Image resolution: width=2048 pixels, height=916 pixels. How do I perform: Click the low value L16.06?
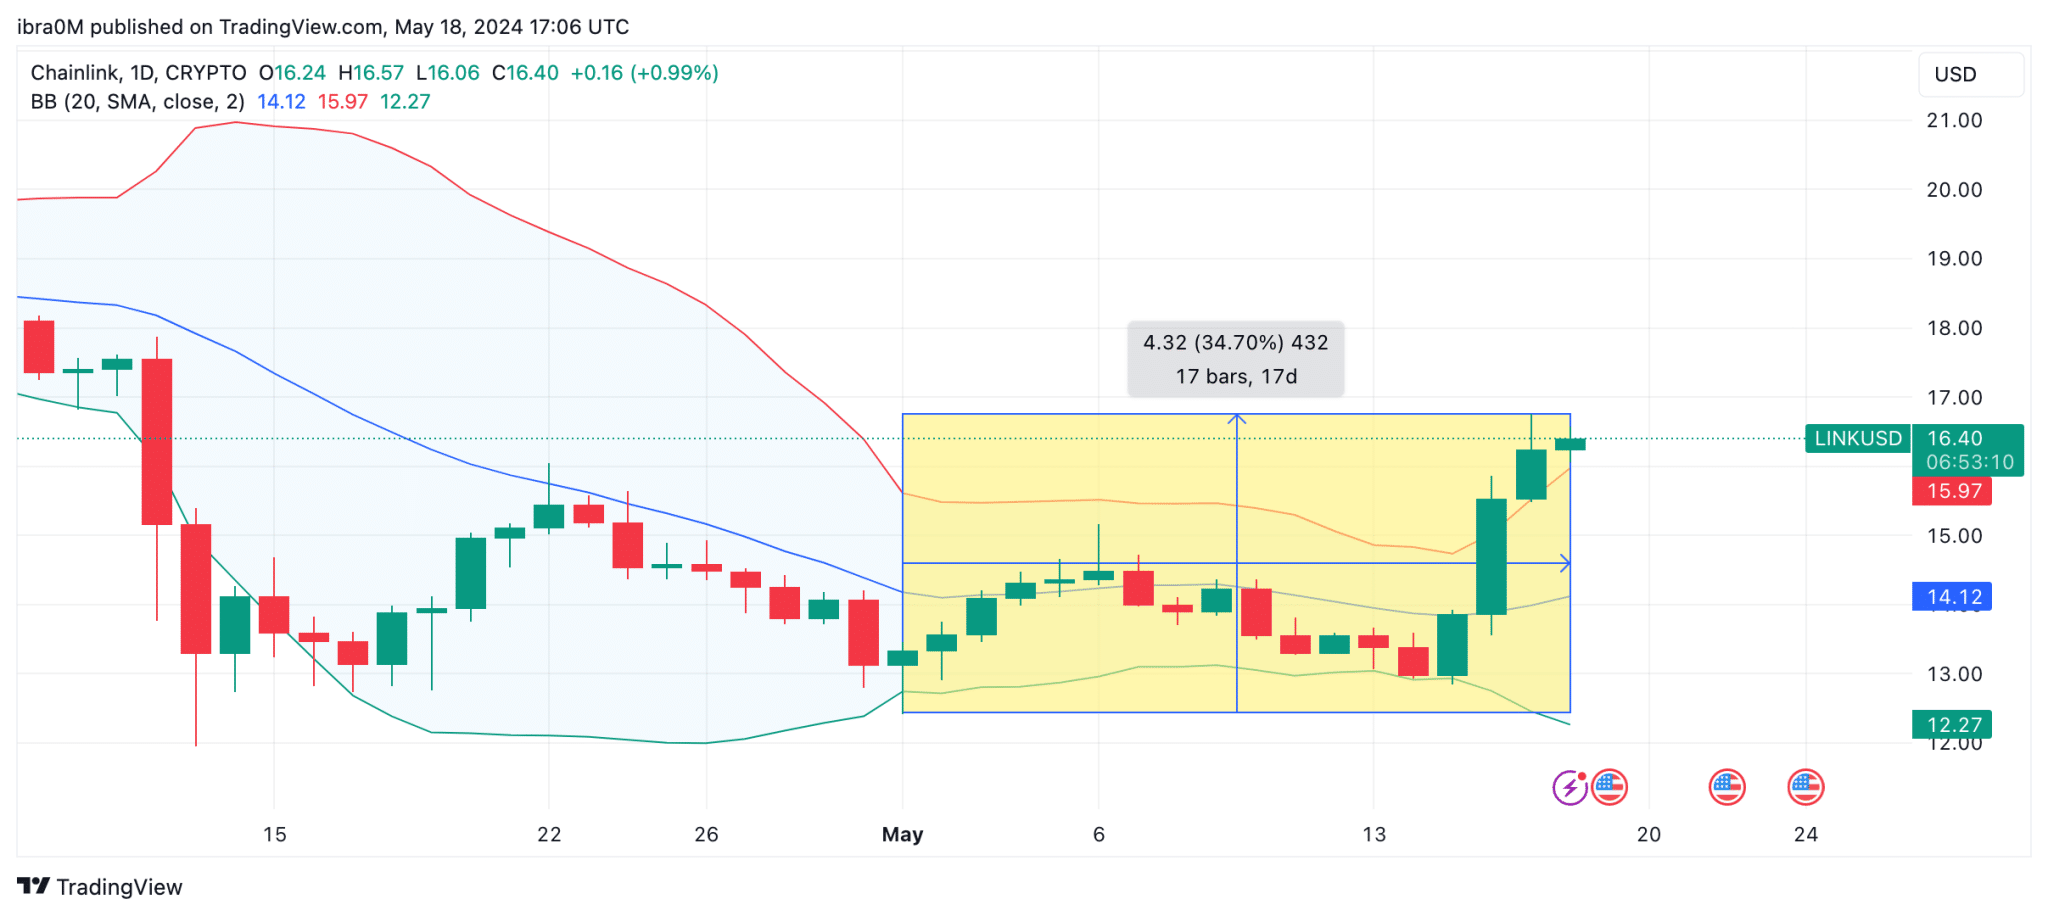[448, 73]
